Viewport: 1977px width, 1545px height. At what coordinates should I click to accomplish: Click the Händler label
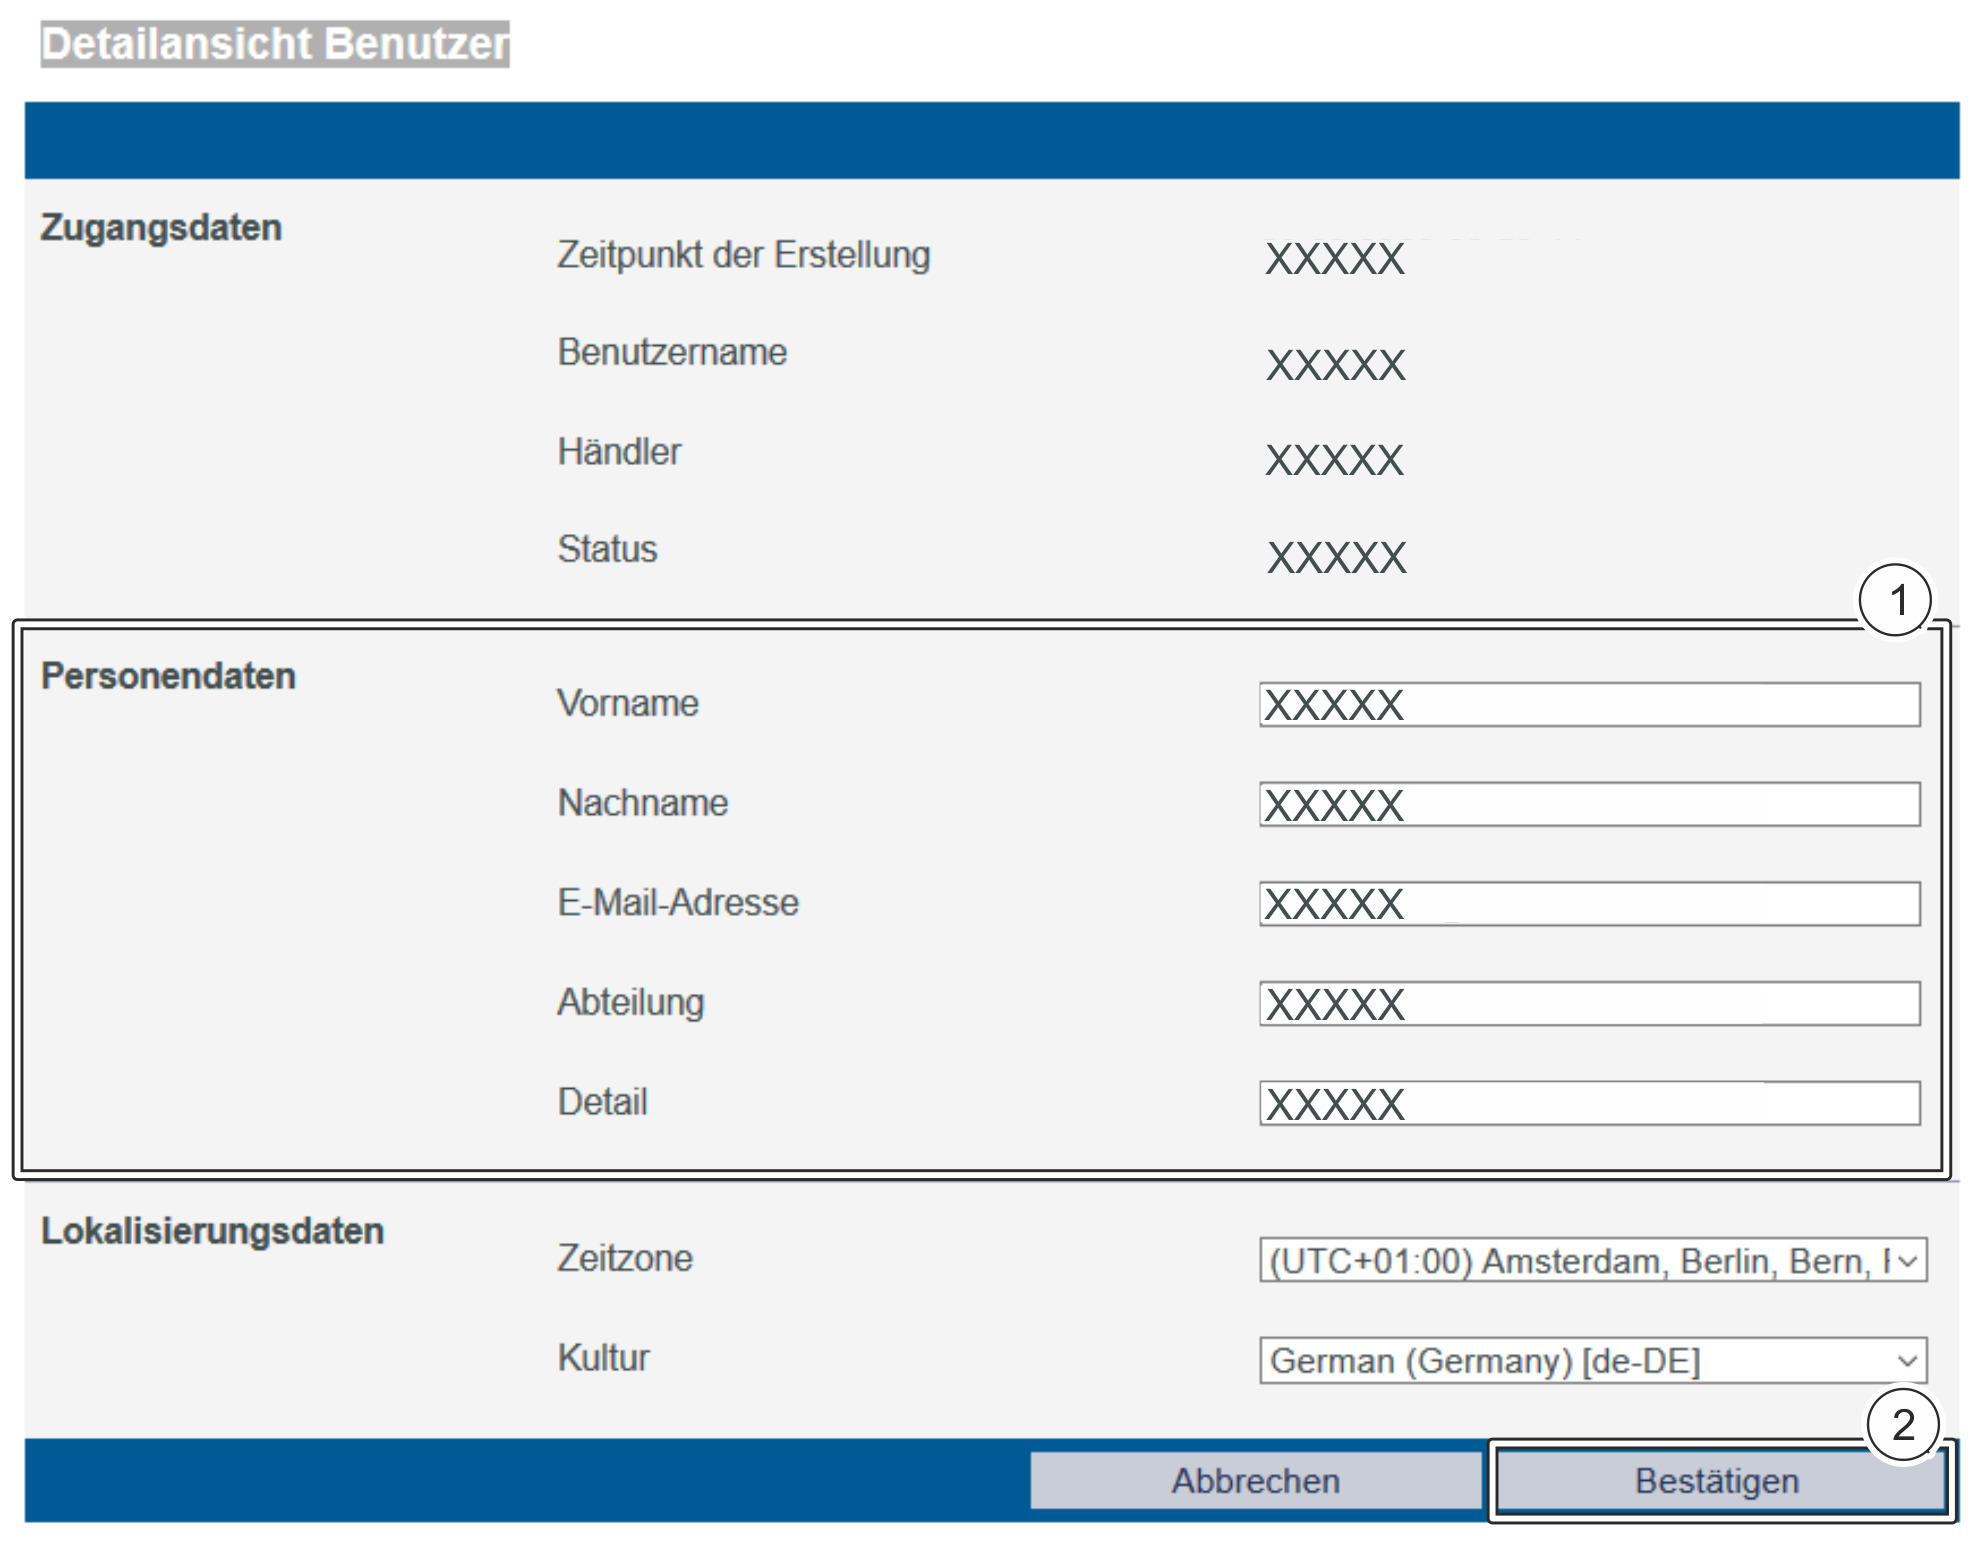pyautogui.click(x=619, y=452)
